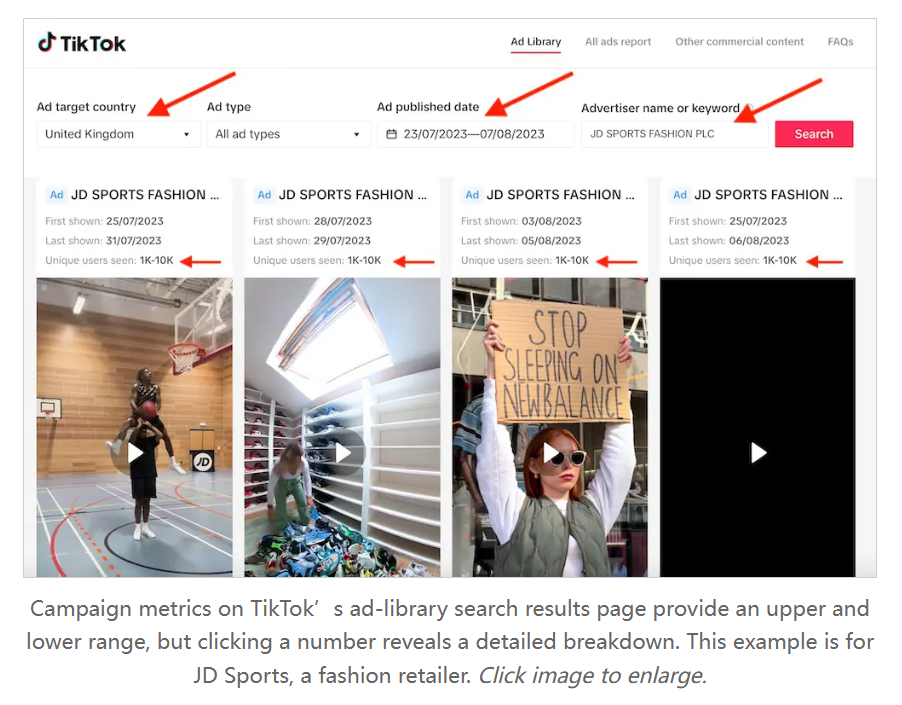Play the black screen ad video

point(758,453)
